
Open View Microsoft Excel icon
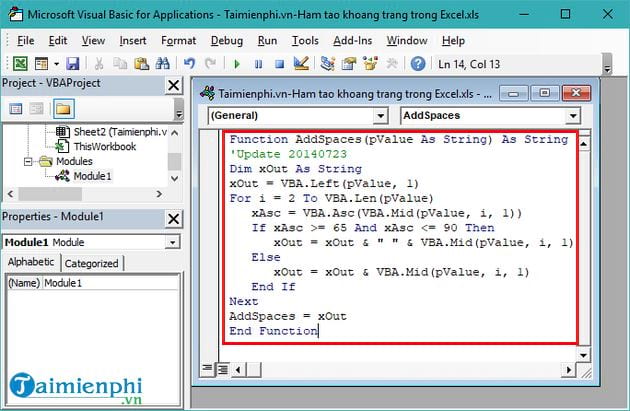coord(20,63)
